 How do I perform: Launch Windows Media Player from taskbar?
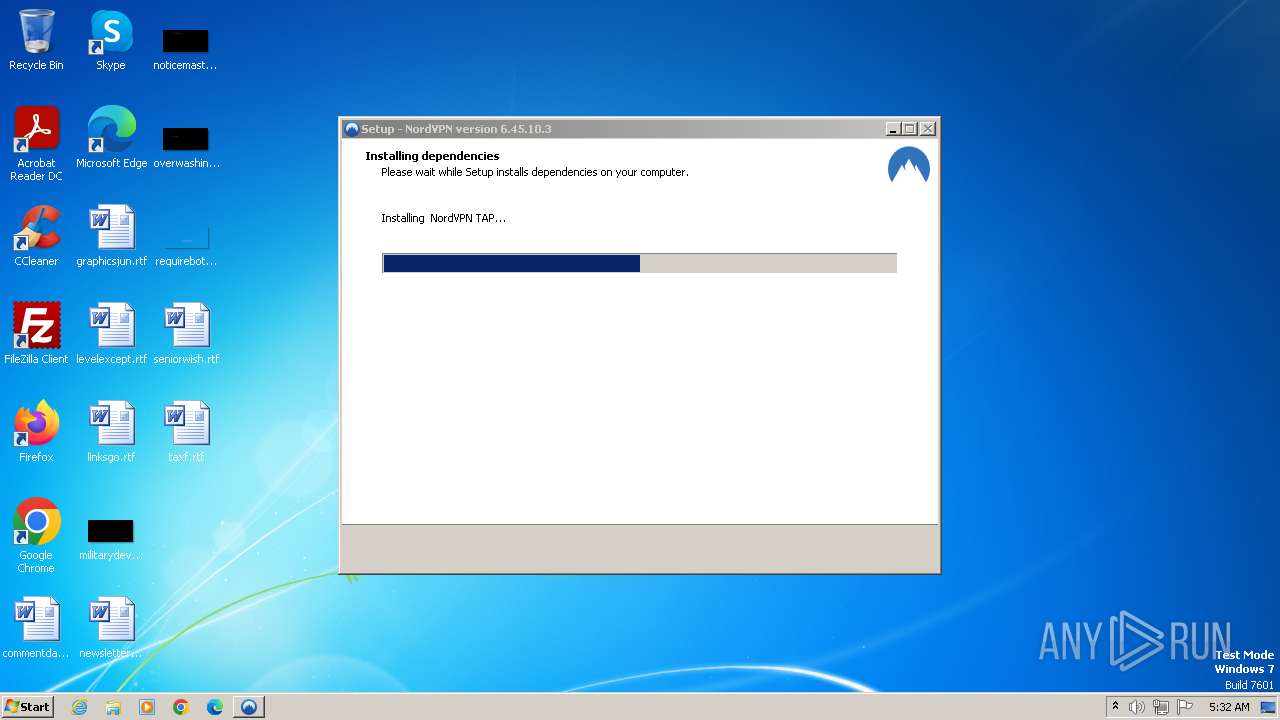(147, 707)
